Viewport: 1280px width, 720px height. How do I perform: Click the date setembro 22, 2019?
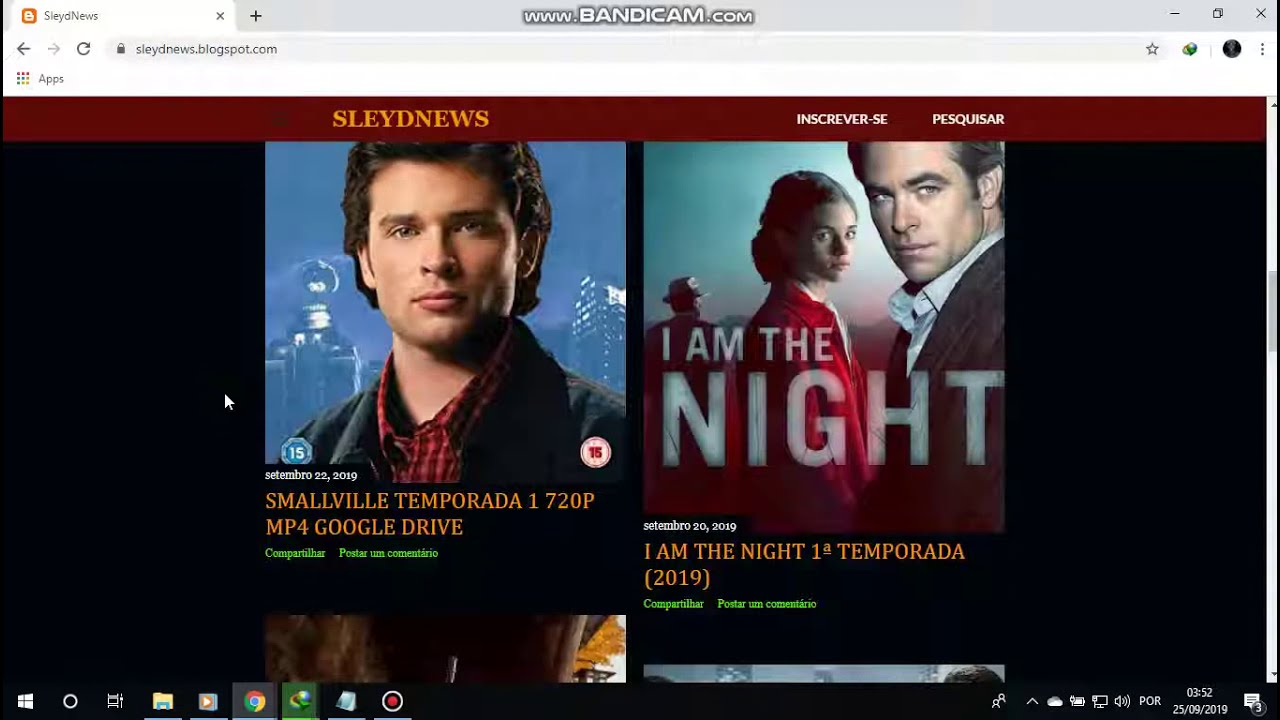[x=311, y=475]
